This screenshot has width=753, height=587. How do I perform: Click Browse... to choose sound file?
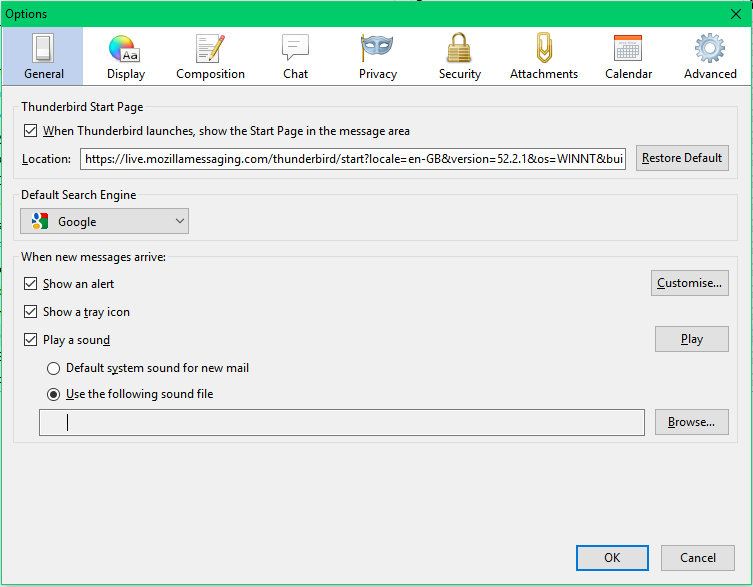point(692,422)
